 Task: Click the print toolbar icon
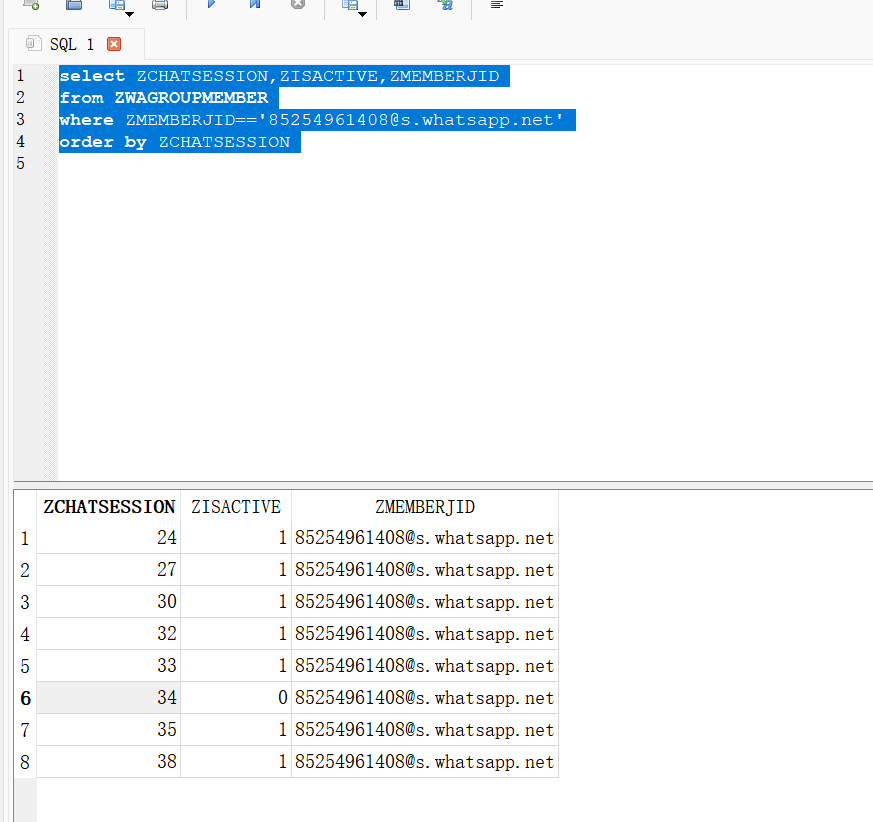(x=160, y=4)
